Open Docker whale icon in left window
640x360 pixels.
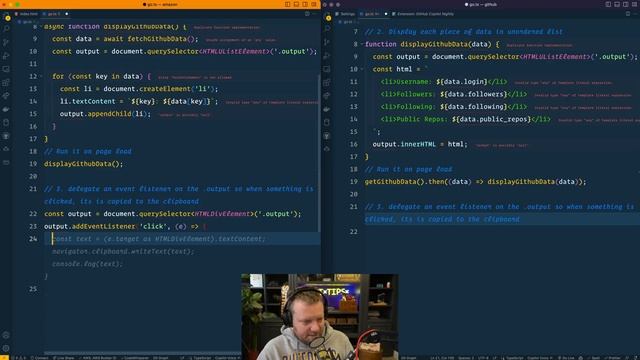pos(6,109)
